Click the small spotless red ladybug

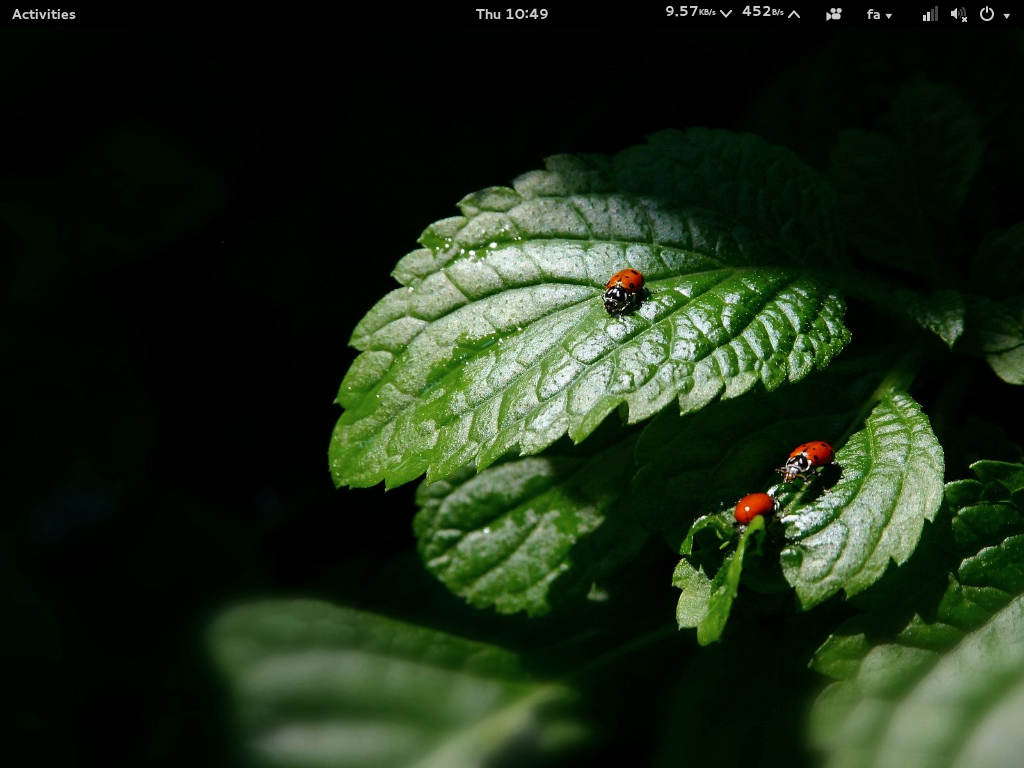(753, 507)
